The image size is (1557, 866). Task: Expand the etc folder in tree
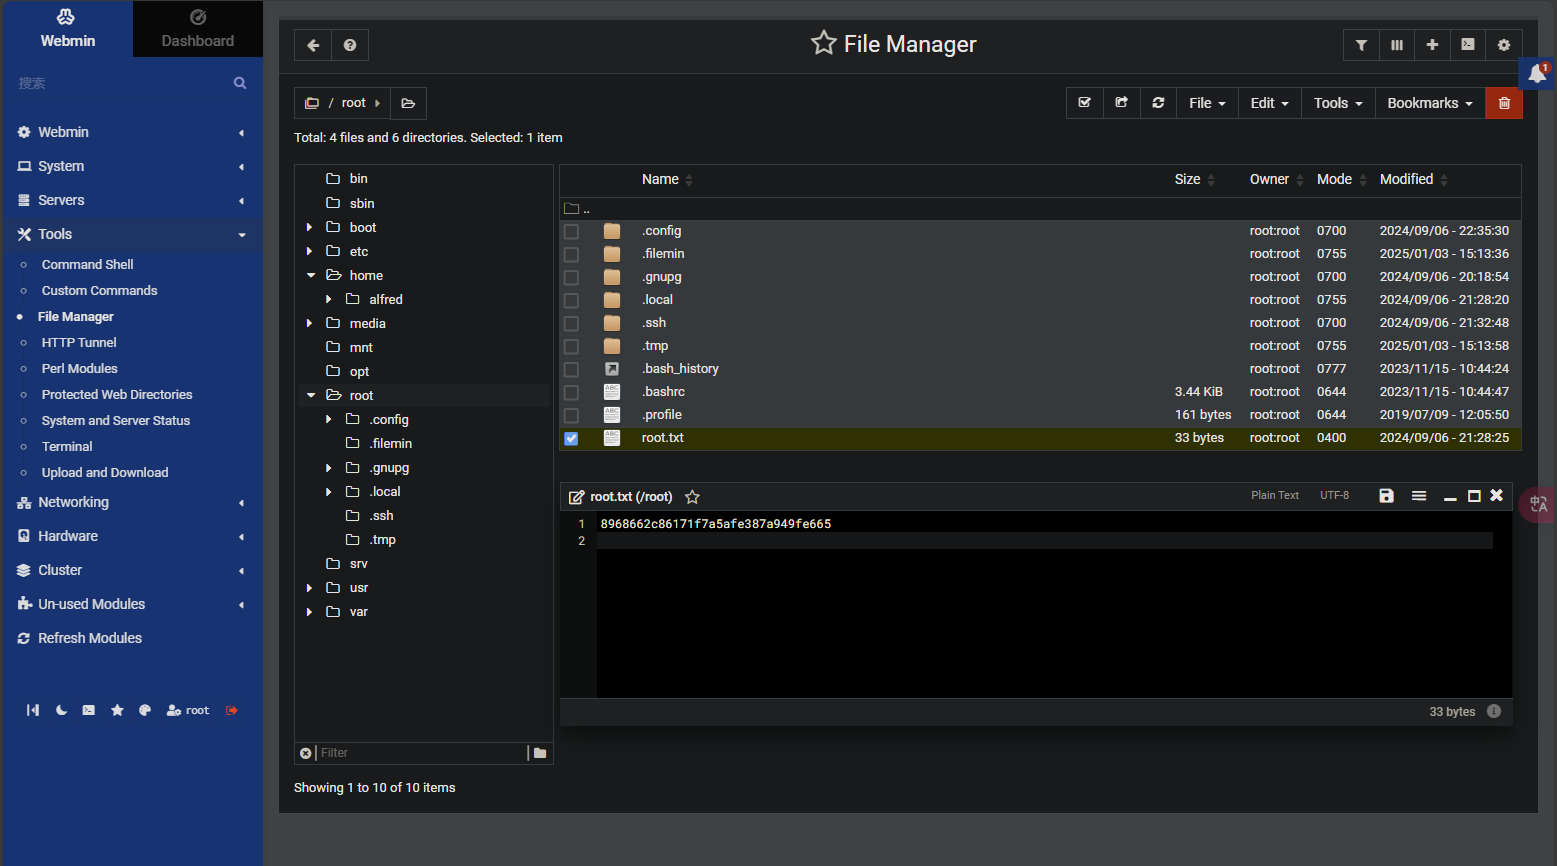pos(310,252)
